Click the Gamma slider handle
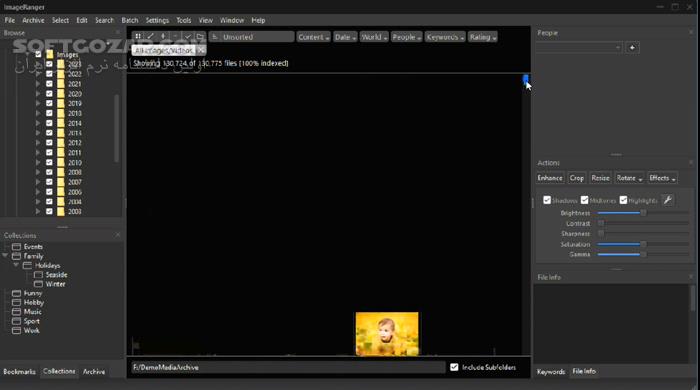700x390 pixels. (643, 254)
